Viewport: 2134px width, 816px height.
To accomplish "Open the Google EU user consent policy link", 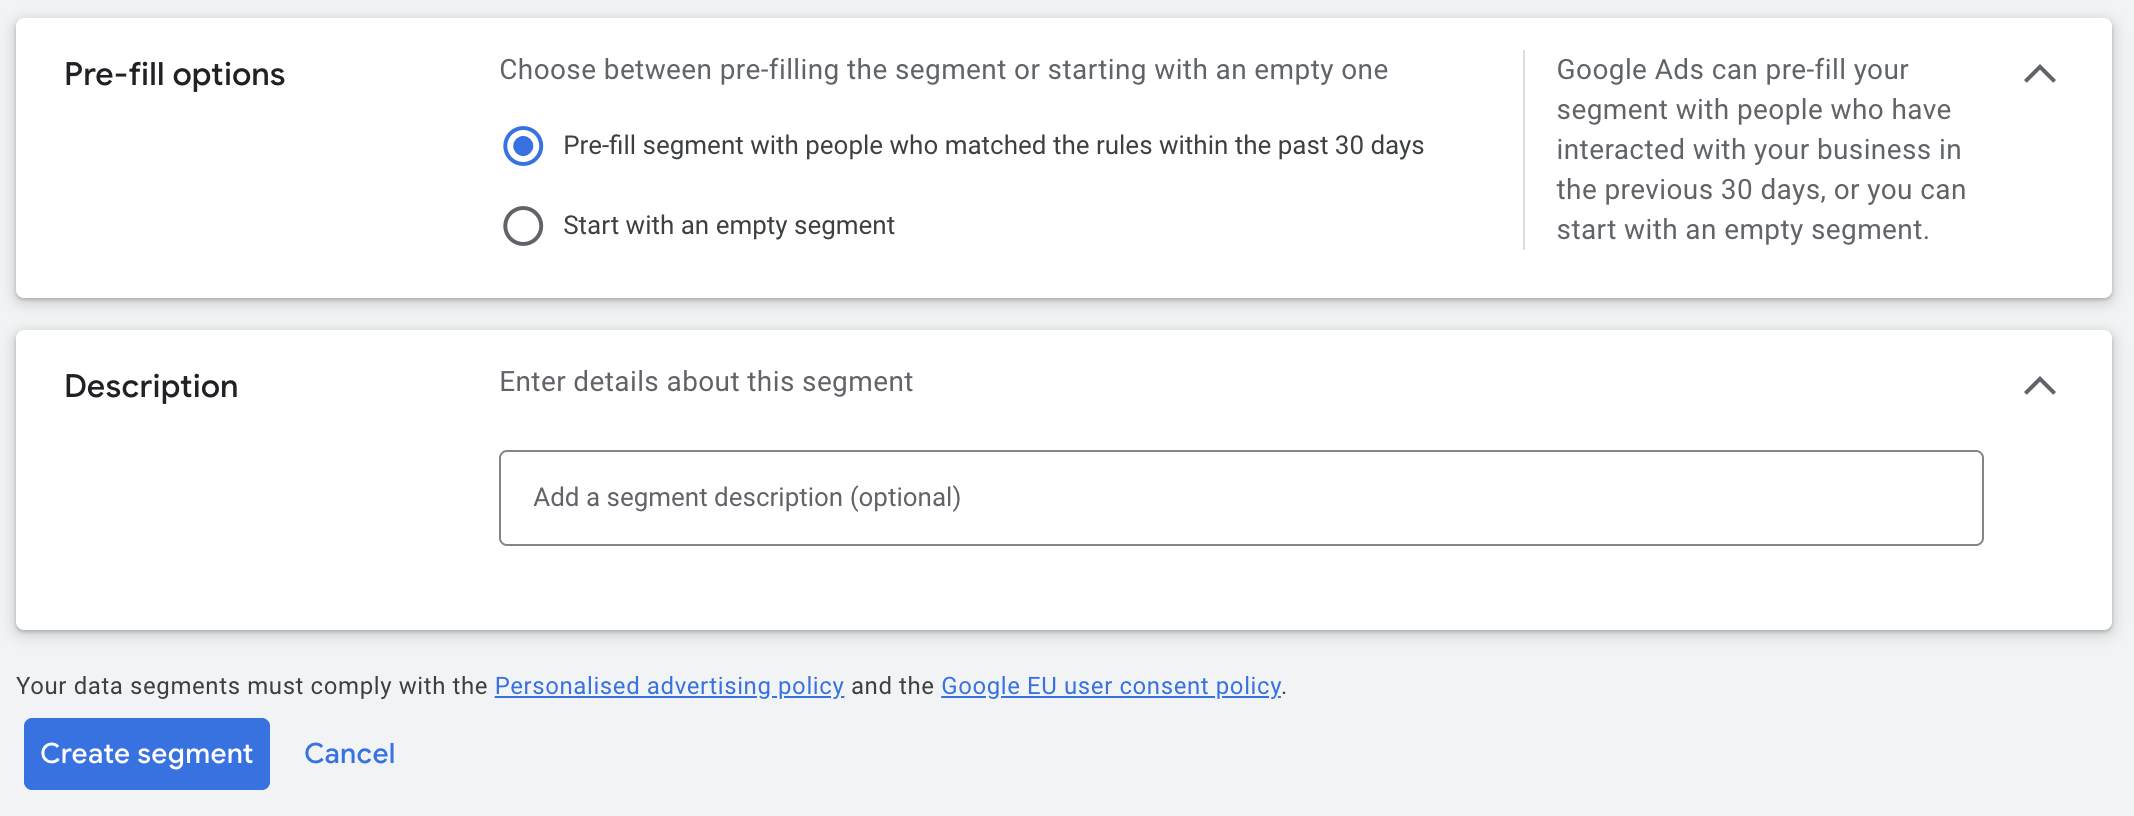I will click(x=1111, y=686).
